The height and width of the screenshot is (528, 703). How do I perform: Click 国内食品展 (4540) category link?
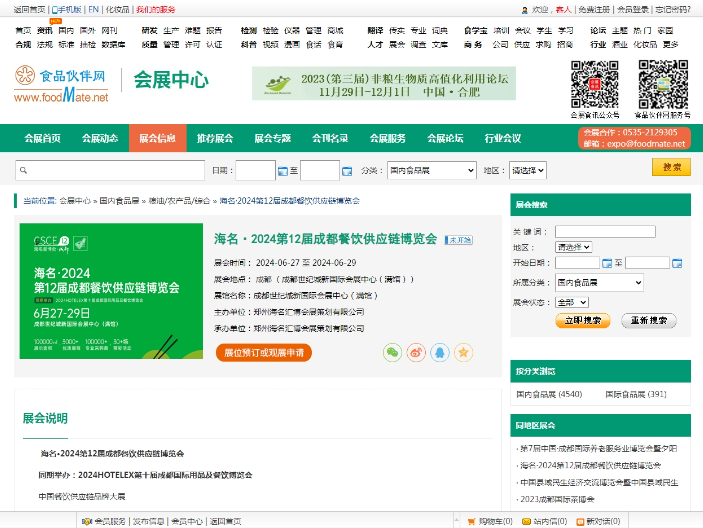click(549, 394)
